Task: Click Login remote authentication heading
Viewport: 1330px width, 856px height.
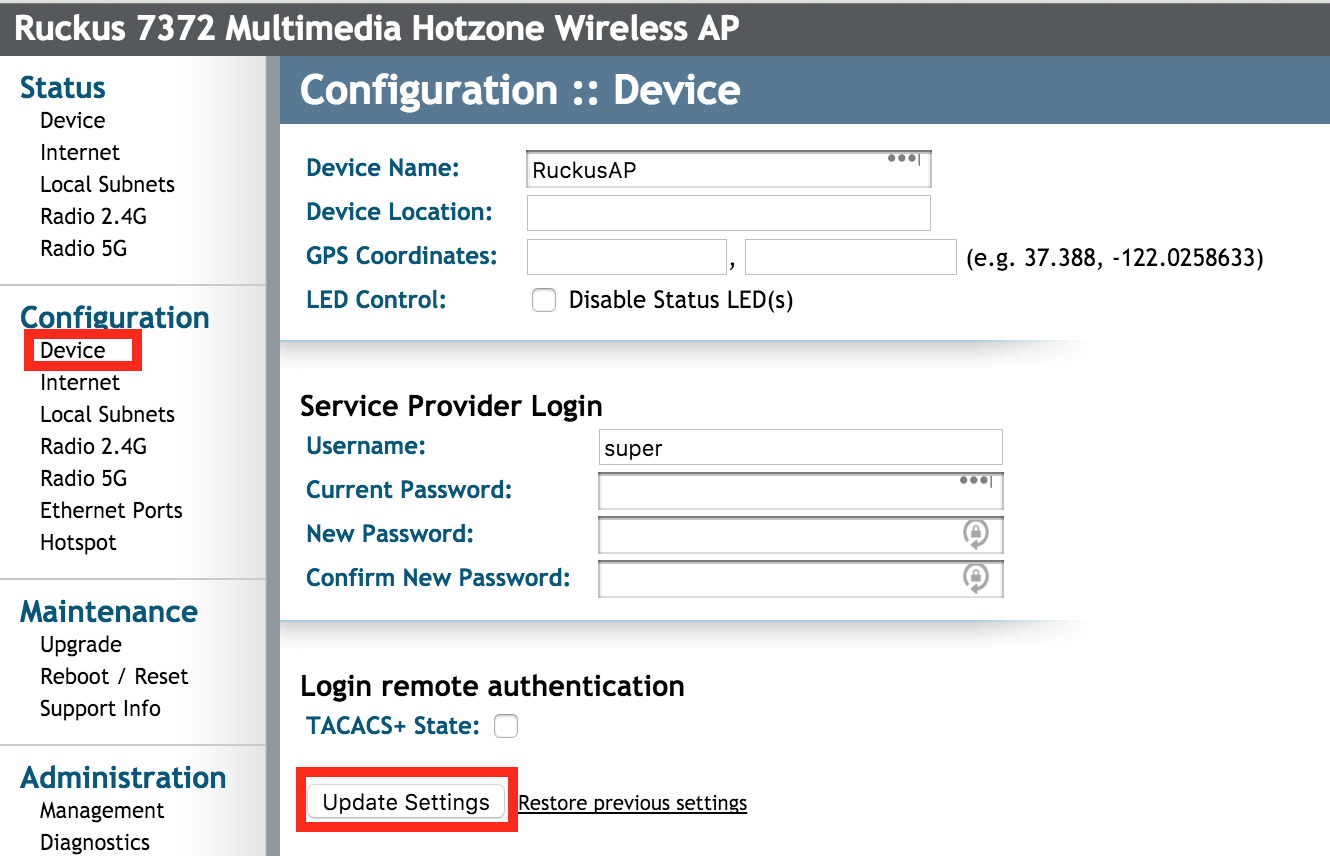Action: [492, 686]
